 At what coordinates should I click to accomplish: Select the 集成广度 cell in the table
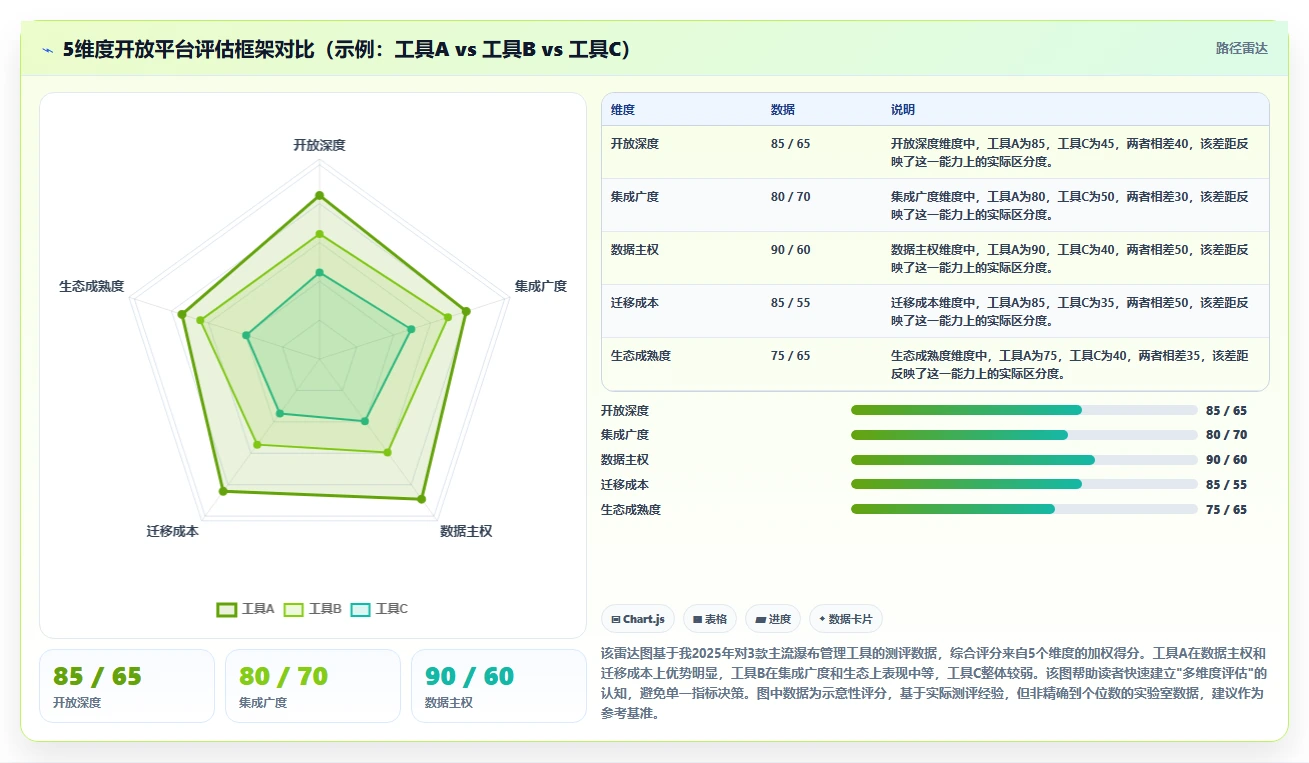point(635,197)
